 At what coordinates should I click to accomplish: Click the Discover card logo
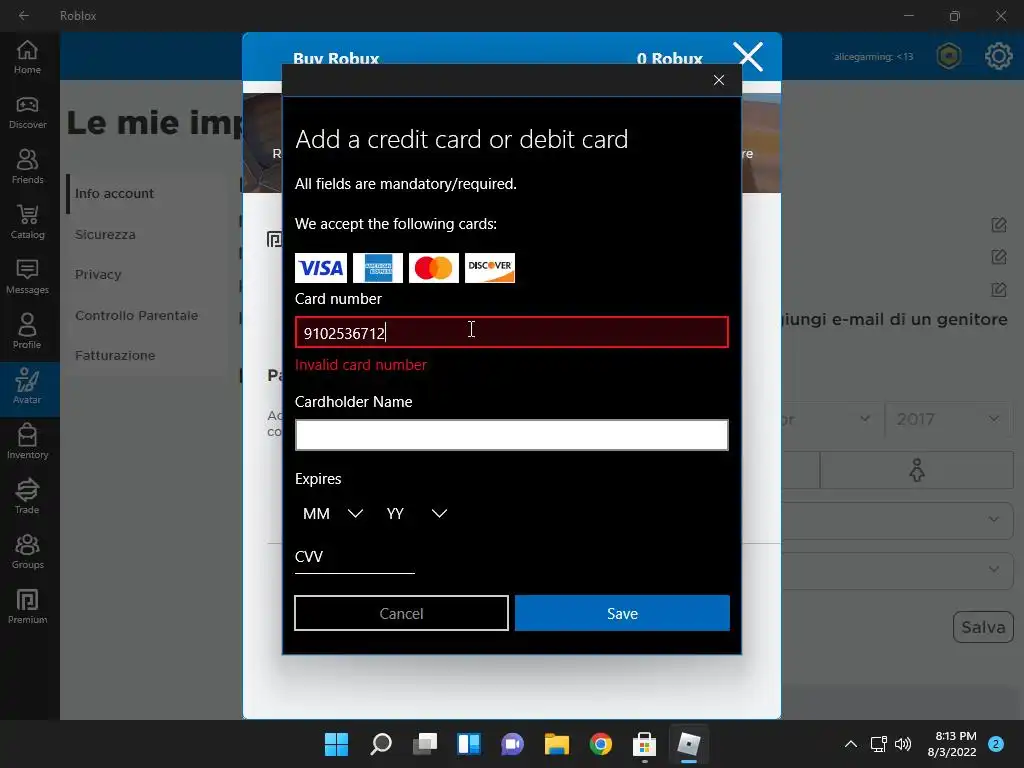pyautogui.click(x=490, y=268)
